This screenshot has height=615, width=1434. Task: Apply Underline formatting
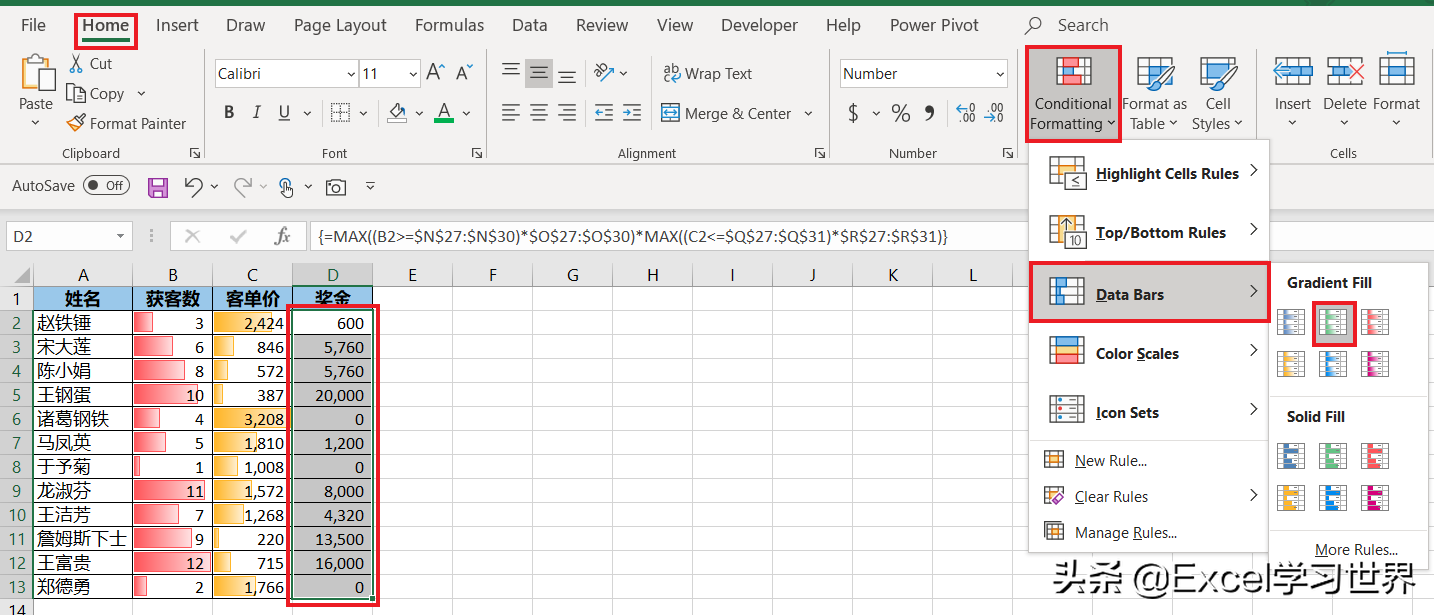[x=283, y=113]
